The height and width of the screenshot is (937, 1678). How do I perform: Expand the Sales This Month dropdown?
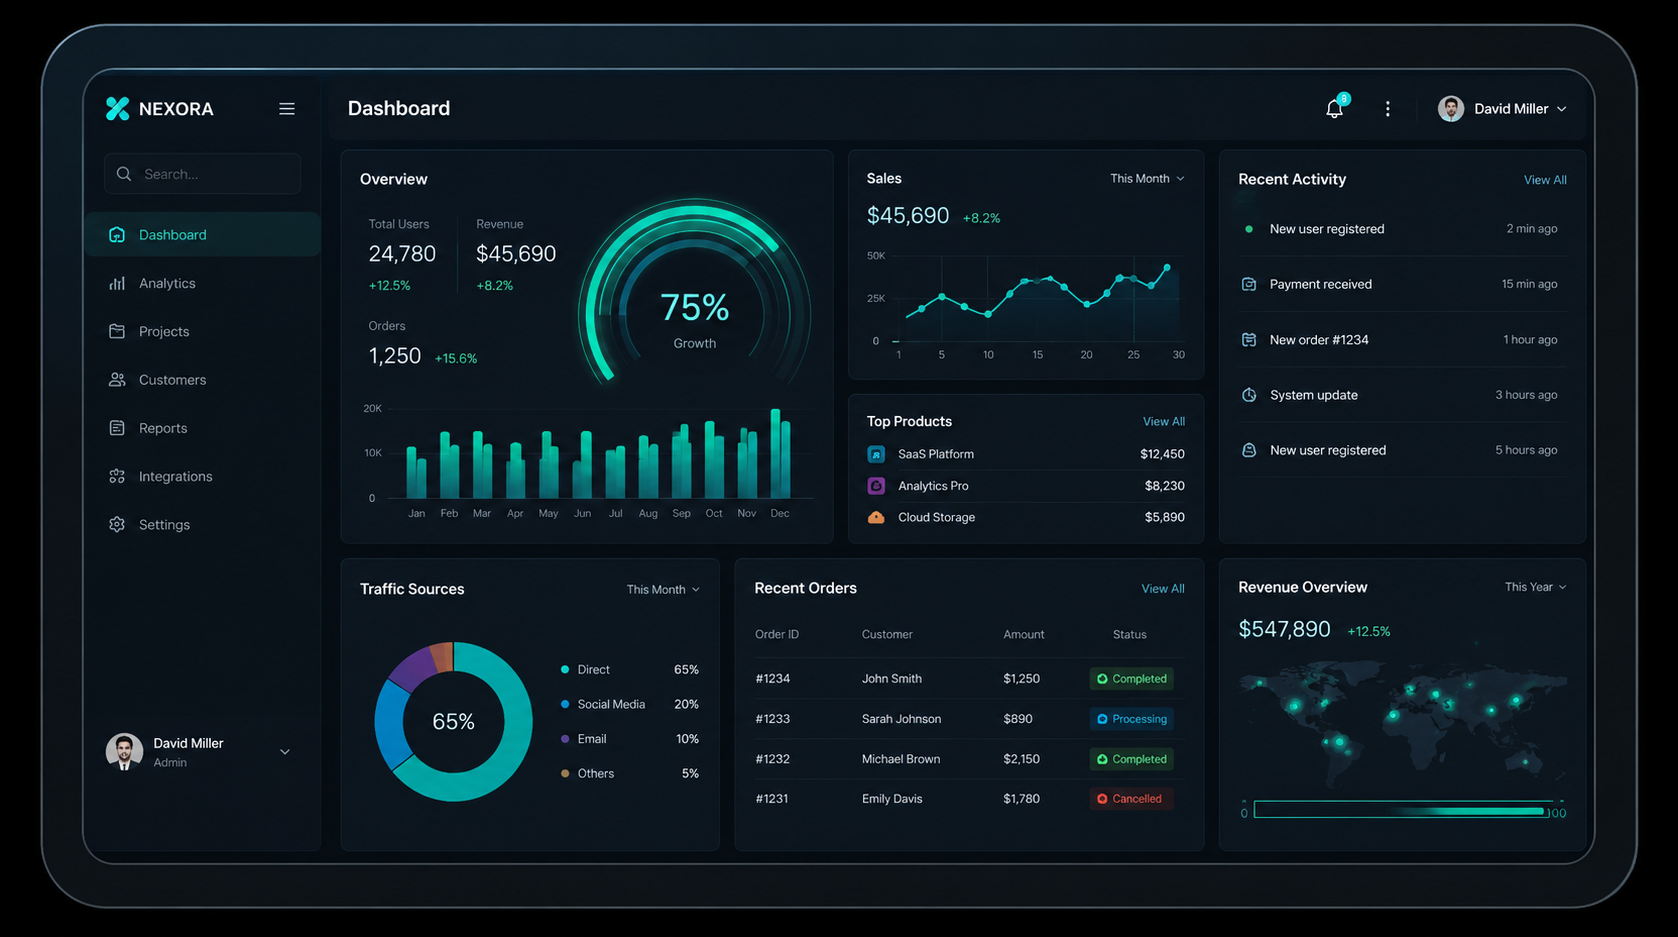coord(1147,179)
